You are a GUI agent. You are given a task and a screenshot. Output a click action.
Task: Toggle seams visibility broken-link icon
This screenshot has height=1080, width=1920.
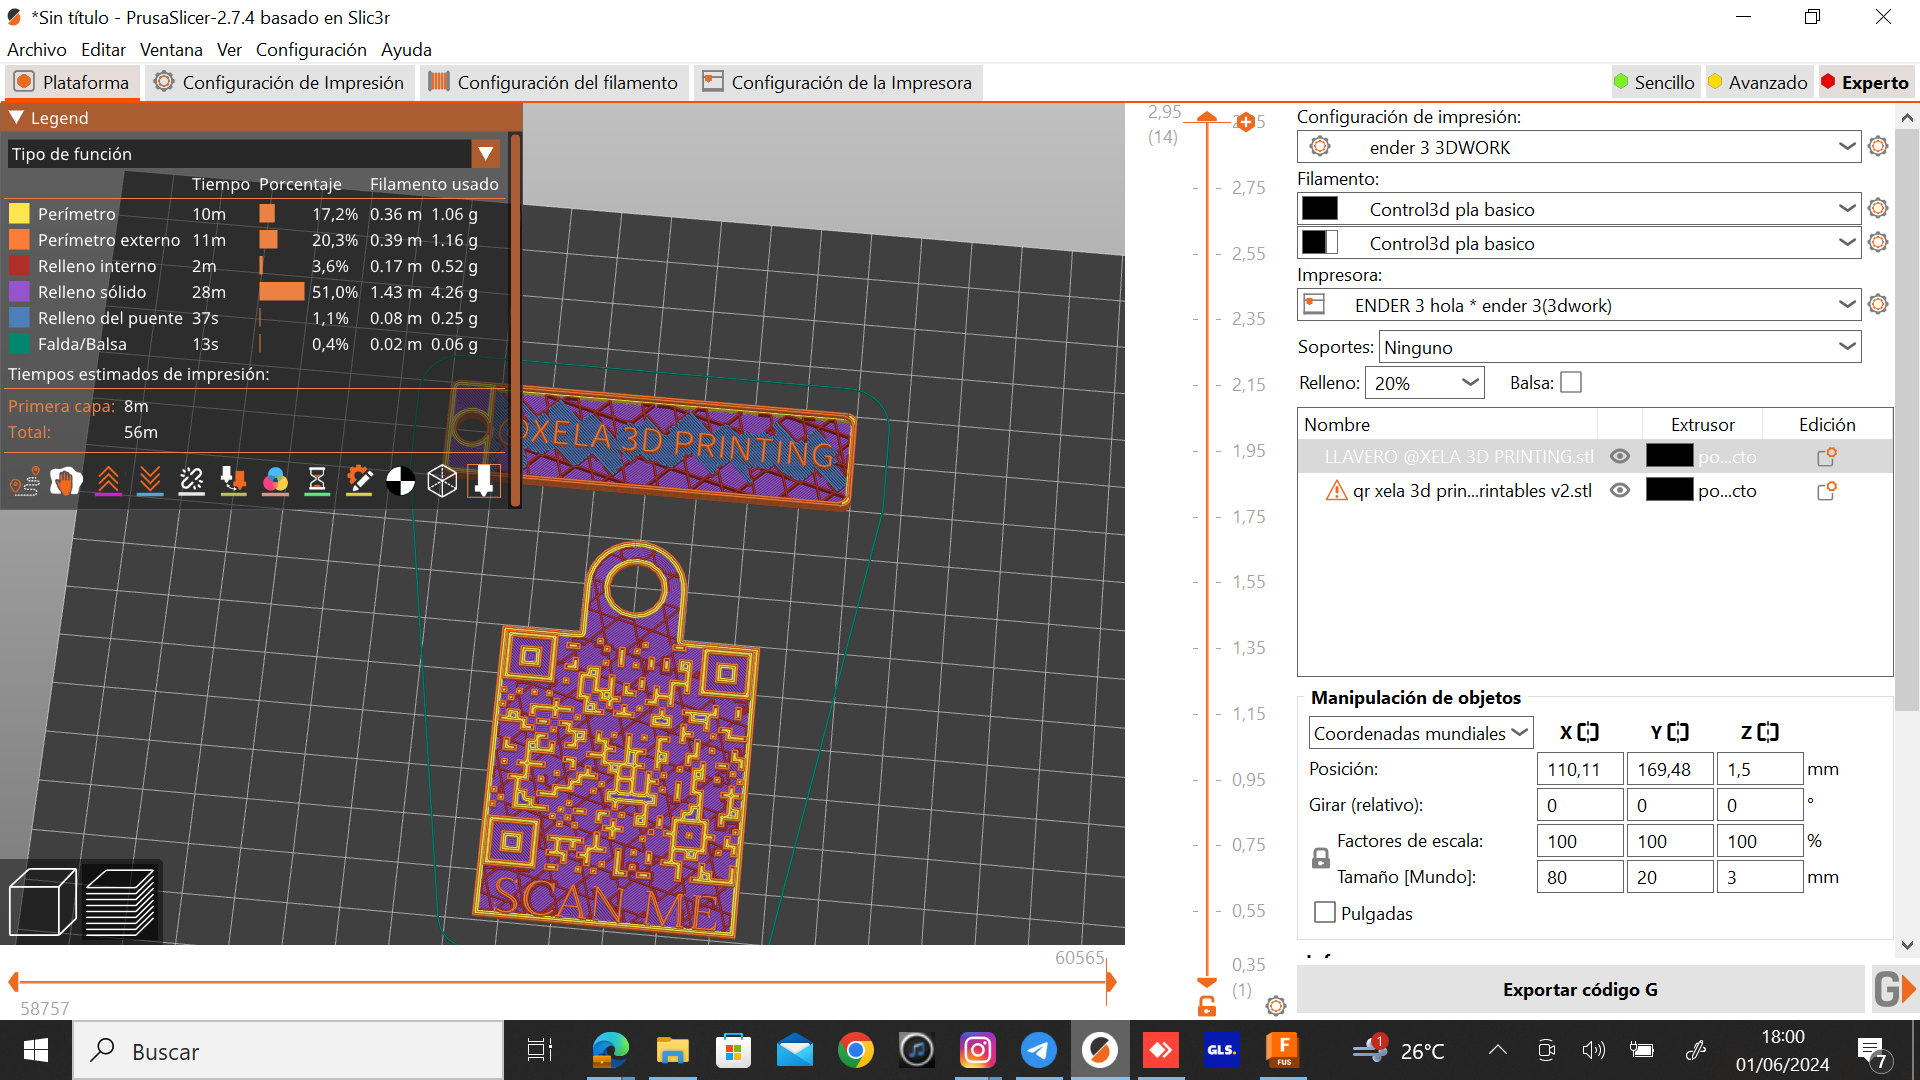192,481
